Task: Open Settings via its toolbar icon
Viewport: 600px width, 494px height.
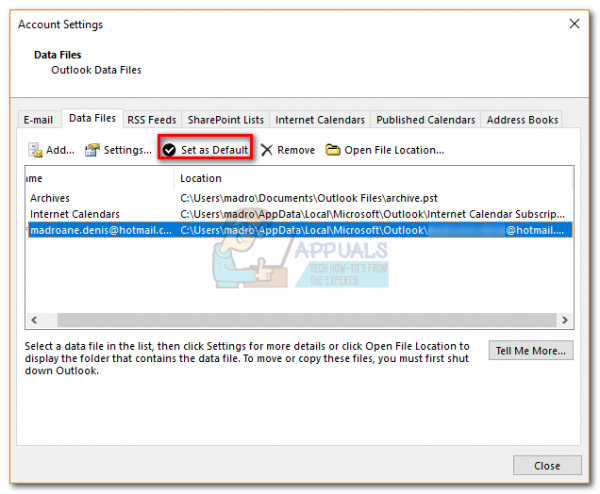Action: point(92,150)
